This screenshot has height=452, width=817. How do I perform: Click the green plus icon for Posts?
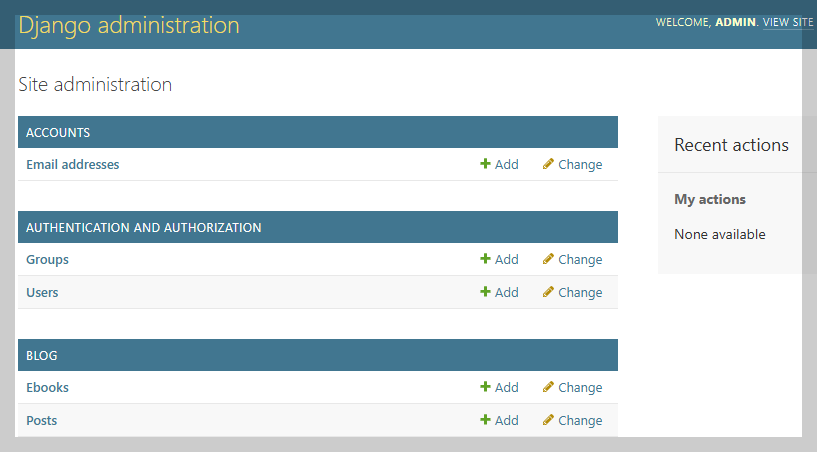[485, 420]
